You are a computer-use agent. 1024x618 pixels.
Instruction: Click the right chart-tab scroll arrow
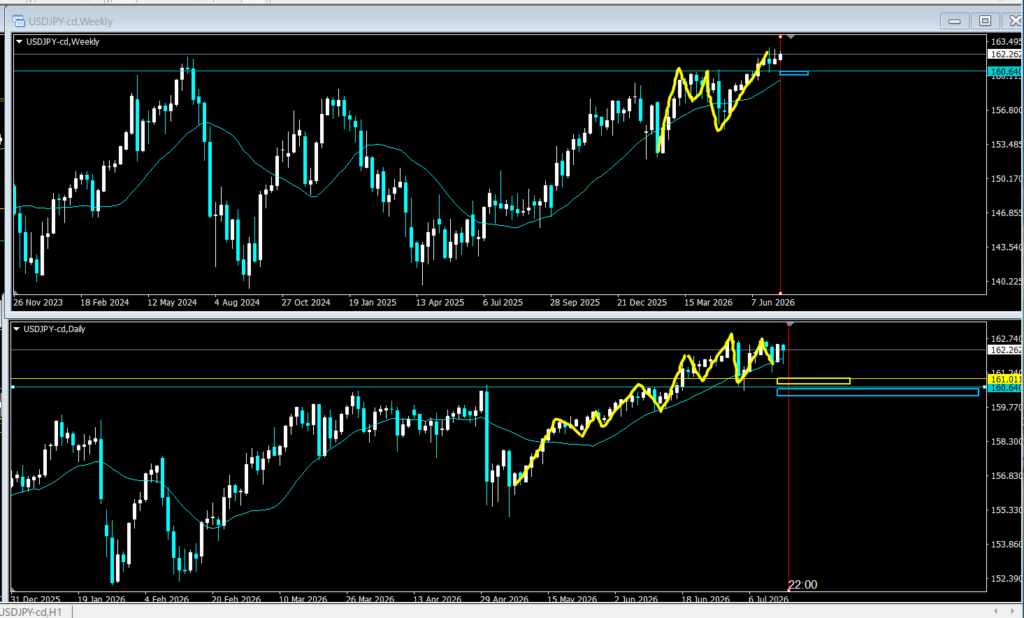(x=1013, y=611)
